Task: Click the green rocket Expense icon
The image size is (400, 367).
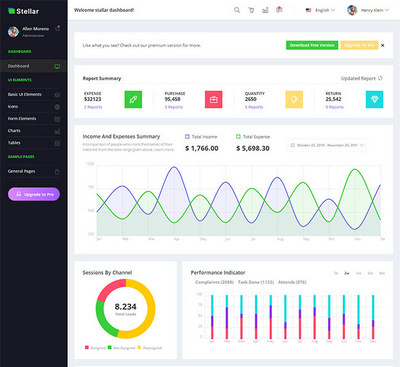Action: (x=133, y=99)
